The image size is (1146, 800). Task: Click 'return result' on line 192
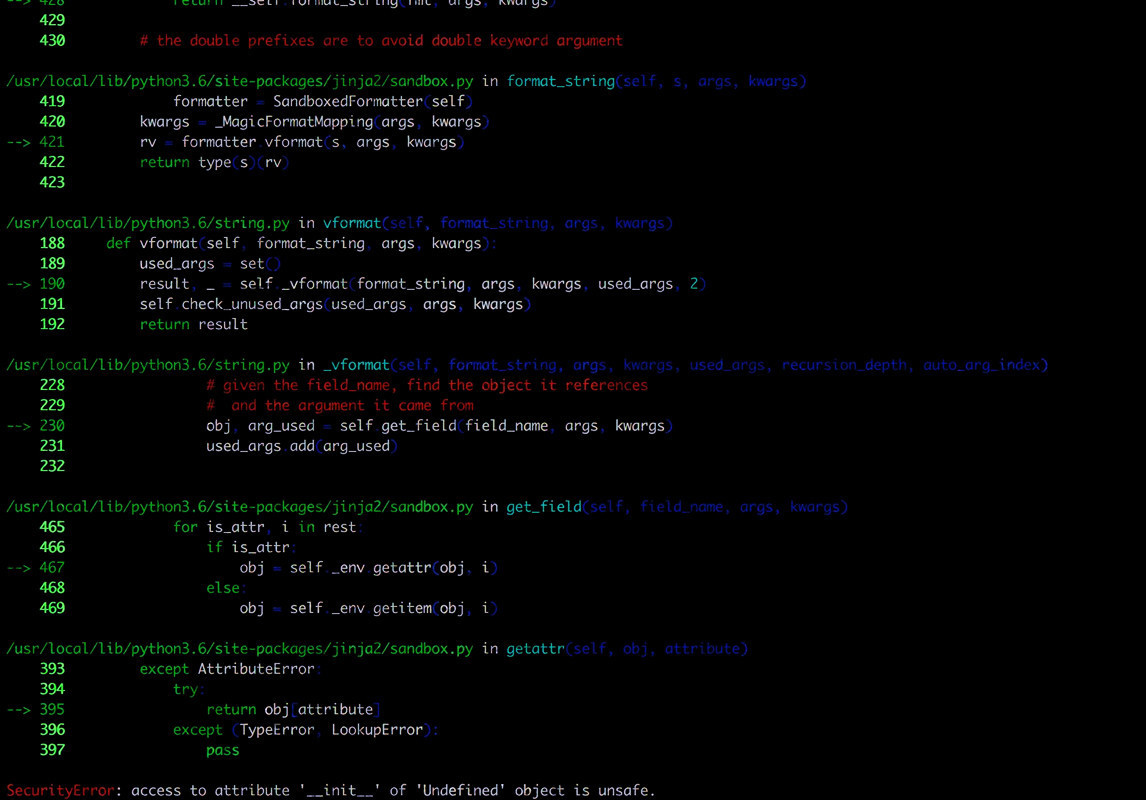point(193,324)
